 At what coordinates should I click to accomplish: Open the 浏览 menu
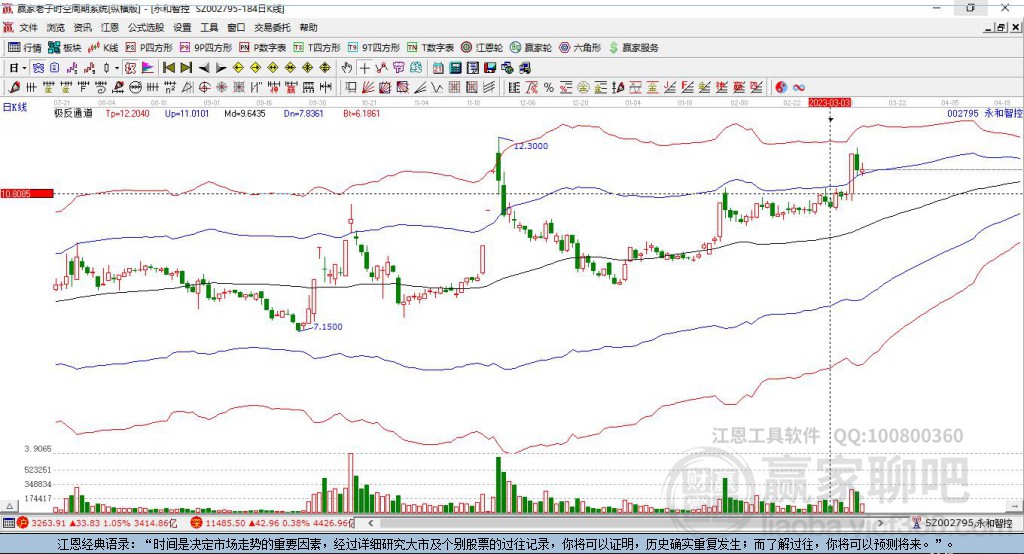pyautogui.click(x=56, y=27)
